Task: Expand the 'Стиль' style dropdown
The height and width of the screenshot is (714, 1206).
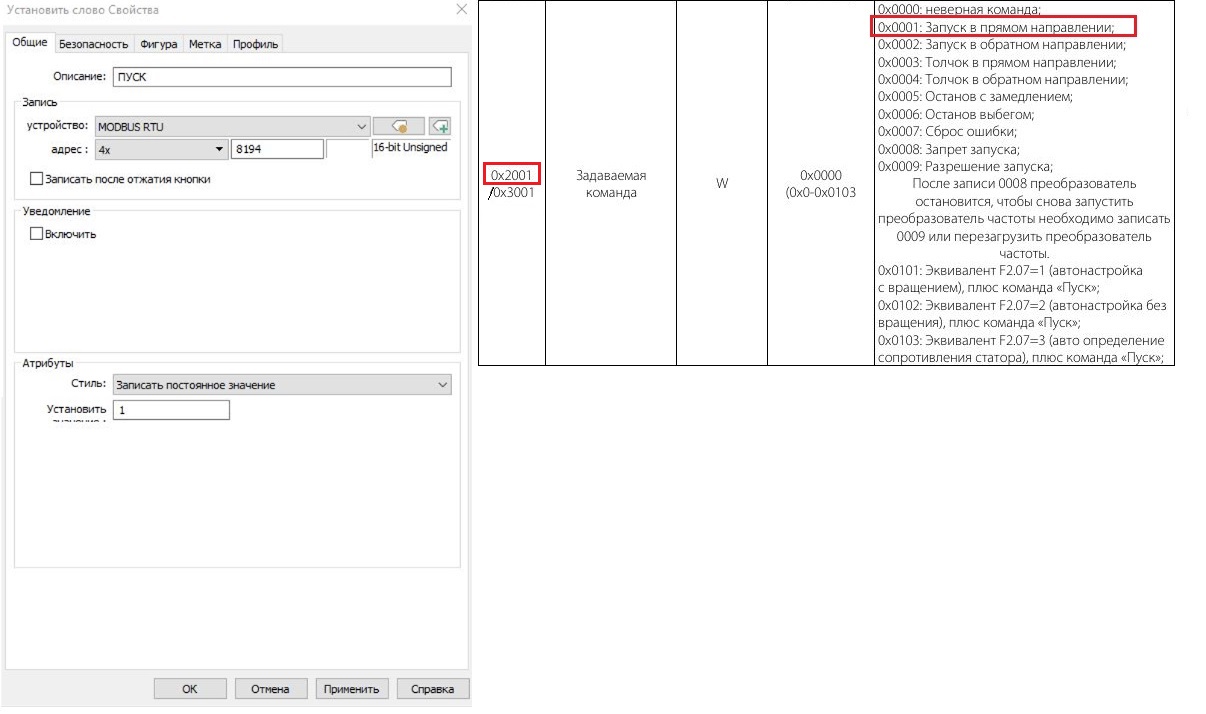Action: (x=443, y=385)
